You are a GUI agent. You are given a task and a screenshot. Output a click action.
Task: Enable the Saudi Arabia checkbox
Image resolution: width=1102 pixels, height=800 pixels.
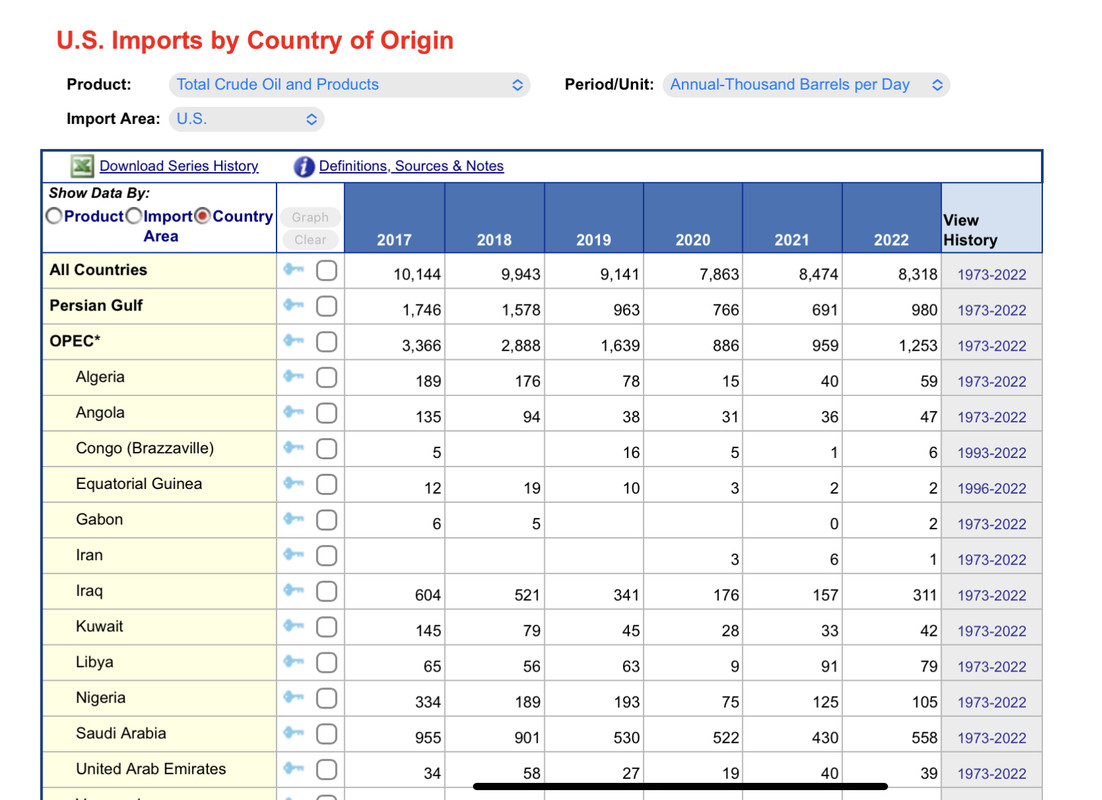[326, 734]
